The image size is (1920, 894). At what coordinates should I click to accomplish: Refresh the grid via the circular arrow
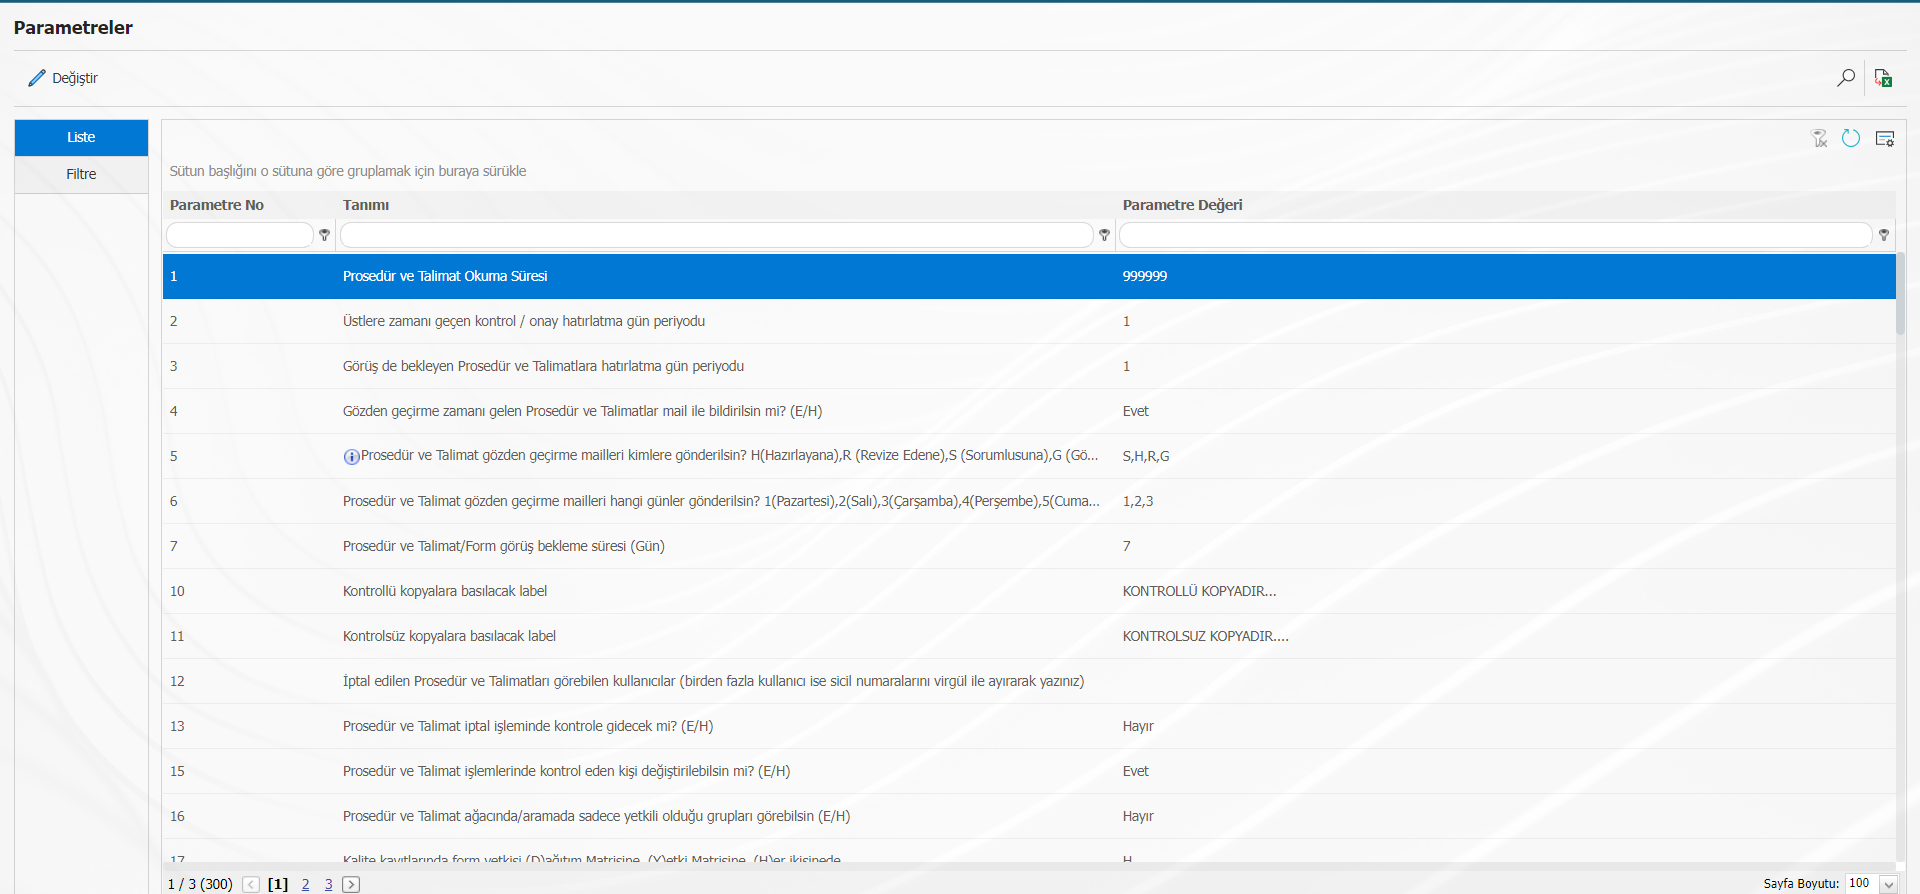(1851, 138)
